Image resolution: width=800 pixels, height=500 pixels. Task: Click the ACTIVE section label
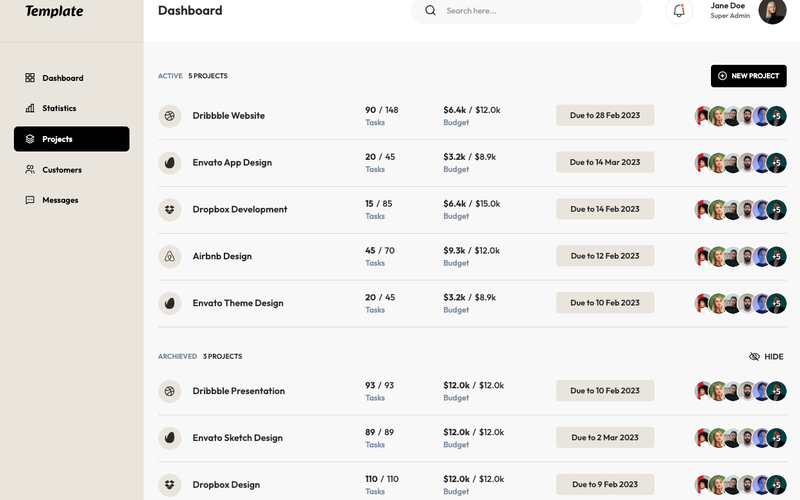point(170,76)
